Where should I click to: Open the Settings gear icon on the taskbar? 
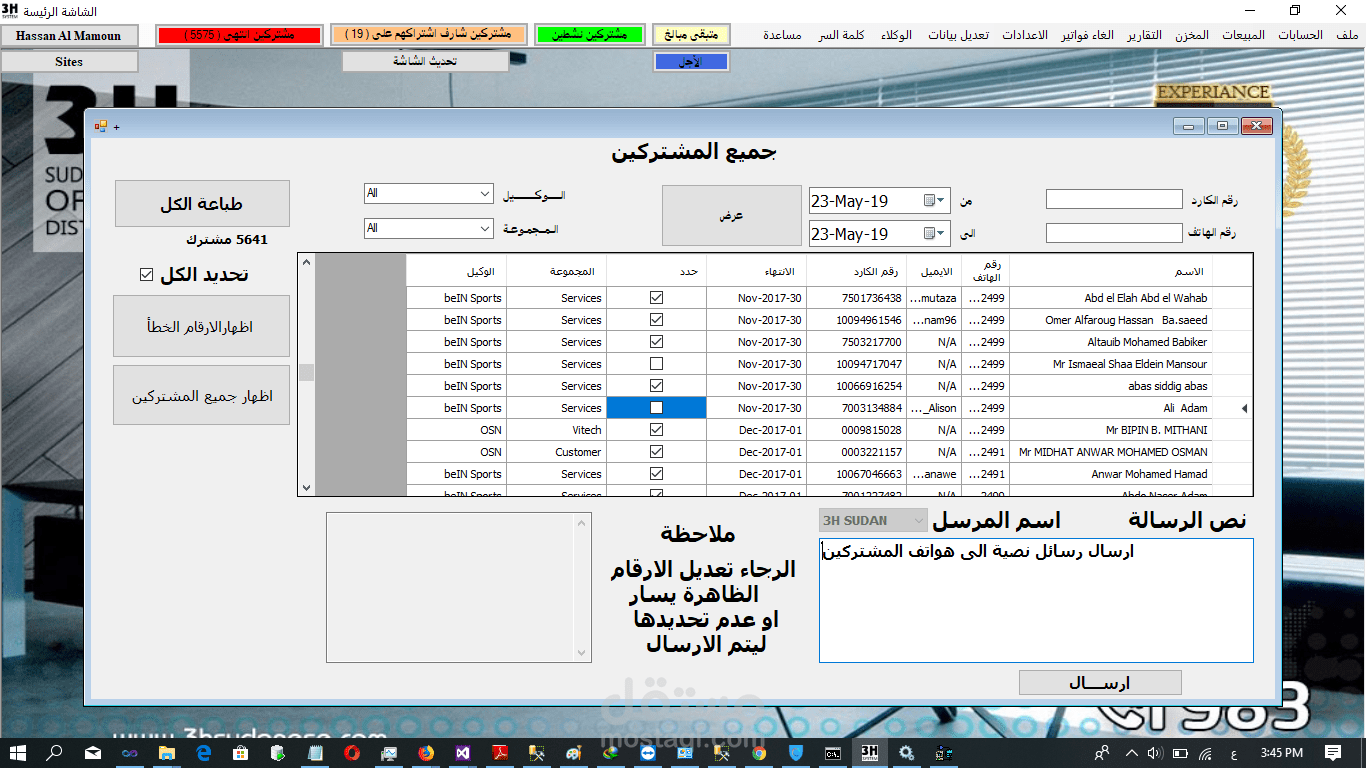coord(907,754)
